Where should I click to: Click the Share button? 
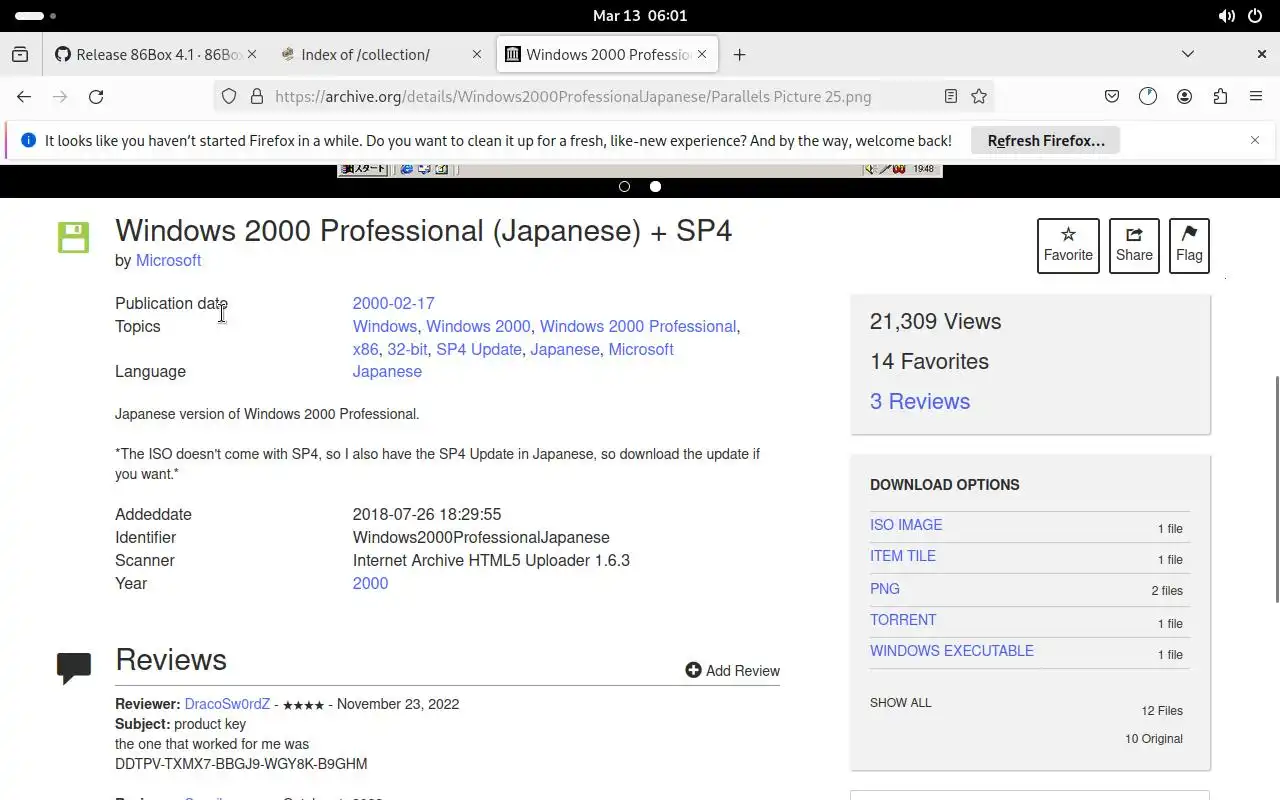[1134, 245]
